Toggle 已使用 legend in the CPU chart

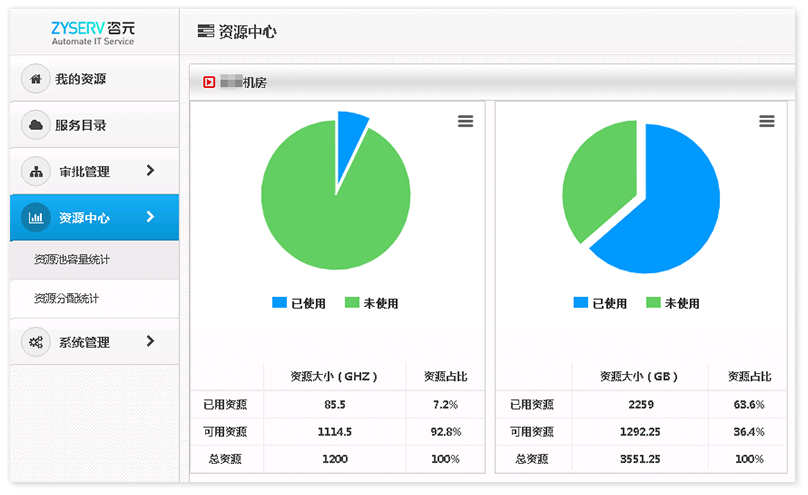tap(299, 303)
